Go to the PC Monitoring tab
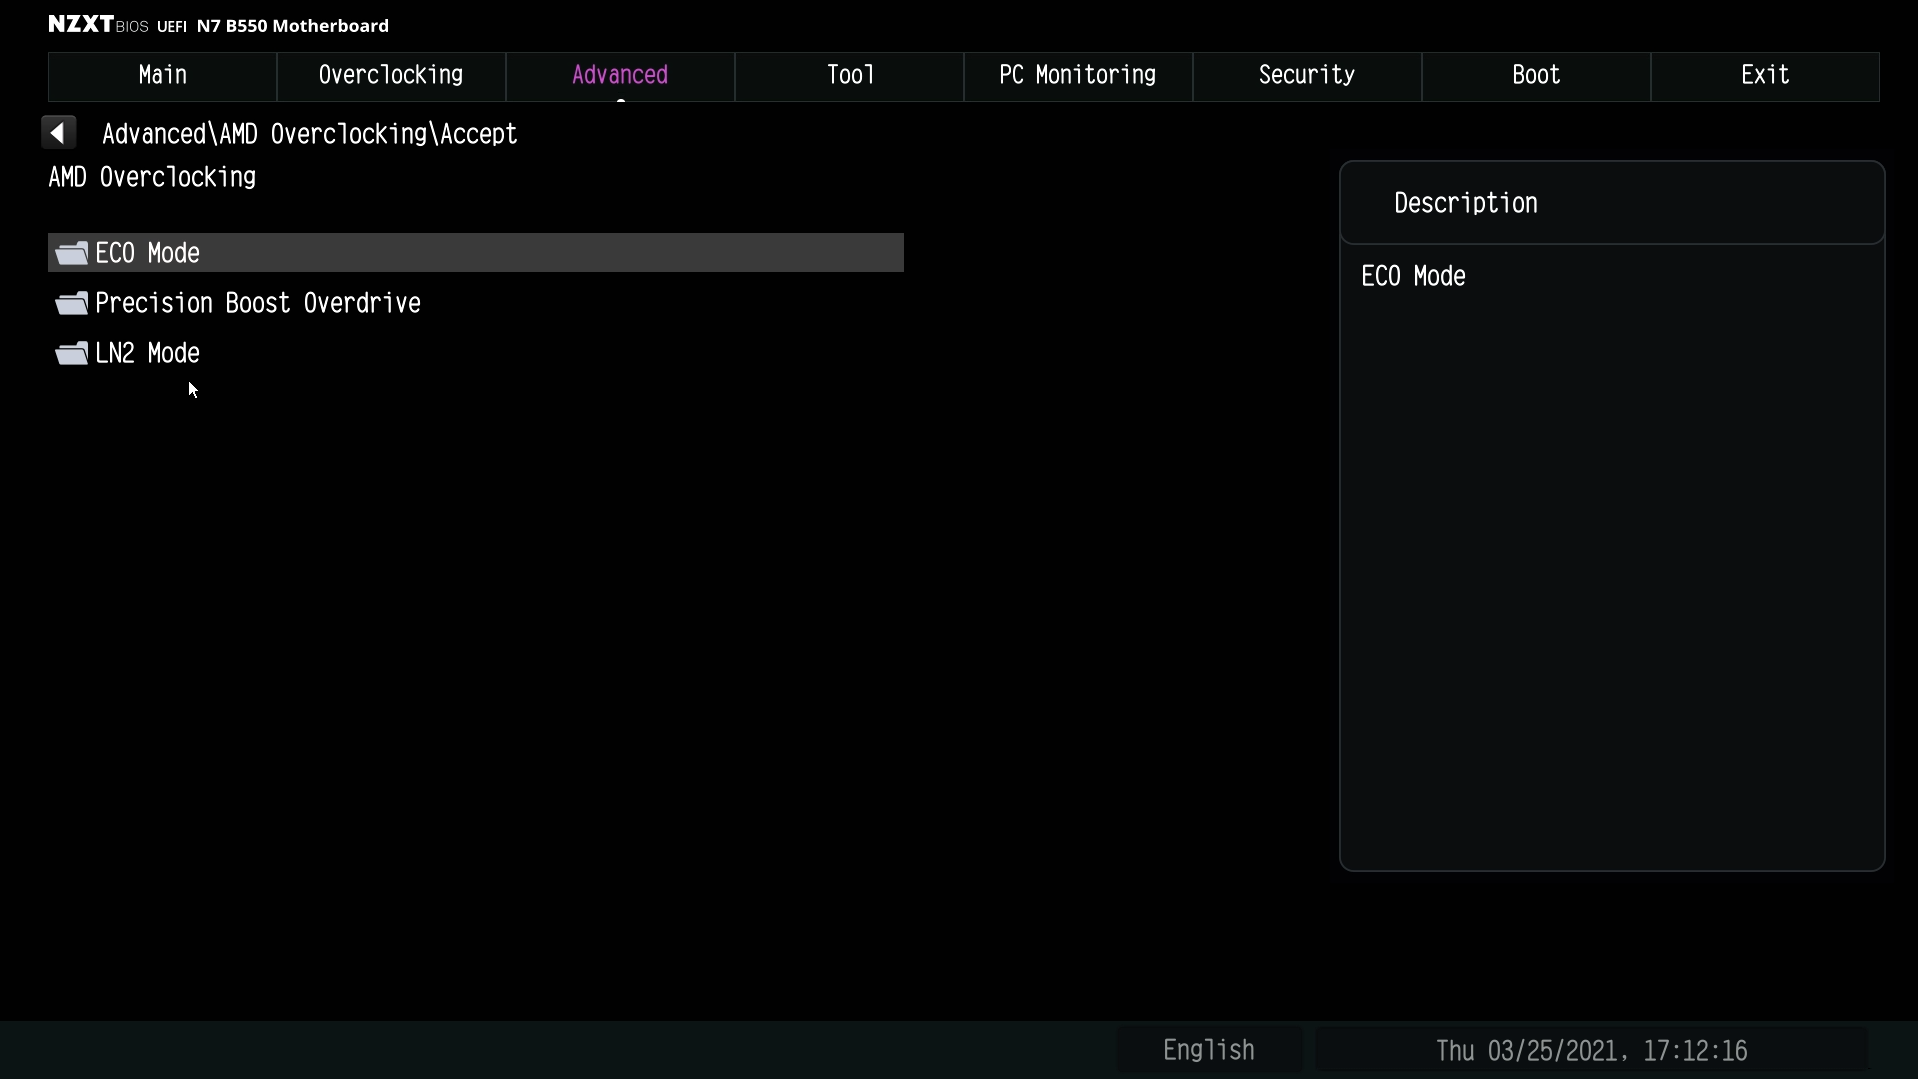Image resolution: width=1918 pixels, height=1079 pixels. point(1078,76)
